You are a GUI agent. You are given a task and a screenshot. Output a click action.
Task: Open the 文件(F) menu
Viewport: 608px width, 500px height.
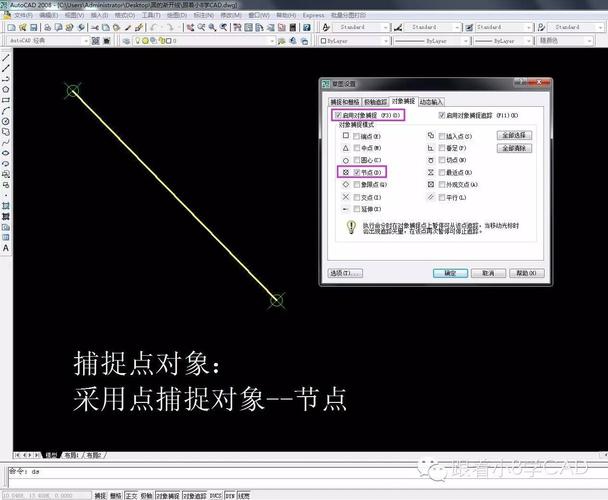click(23, 15)
